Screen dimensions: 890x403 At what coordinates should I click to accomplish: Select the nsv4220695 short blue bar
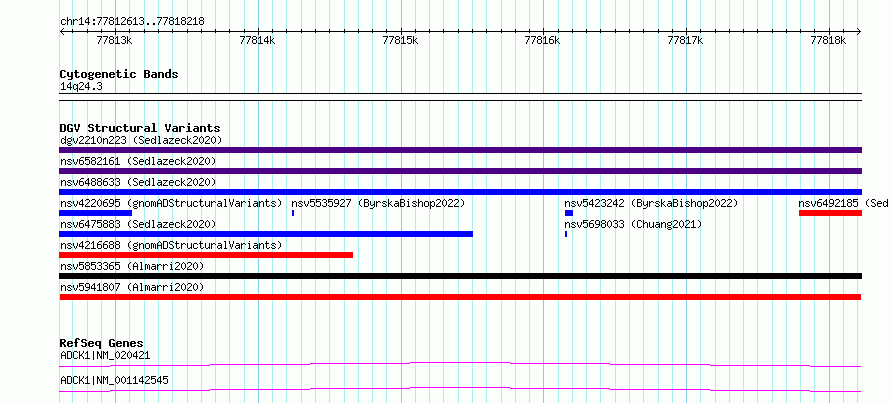[95, 213]
